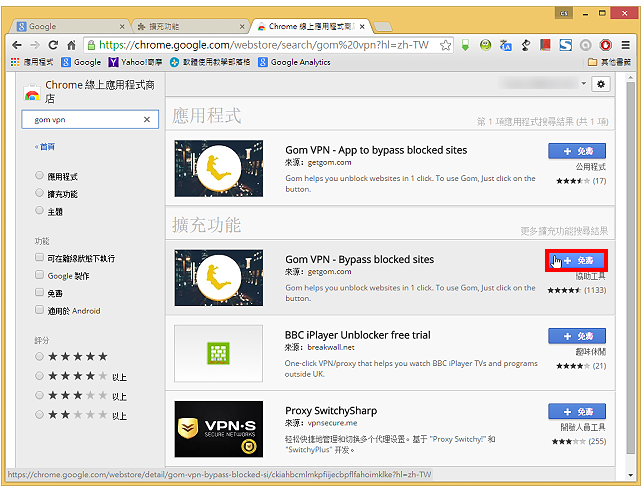Image resolution: width=644 pixels, height=489 pixels.
Task: Select the 應用程式 radio filter
Action: [x=39, y=175]
